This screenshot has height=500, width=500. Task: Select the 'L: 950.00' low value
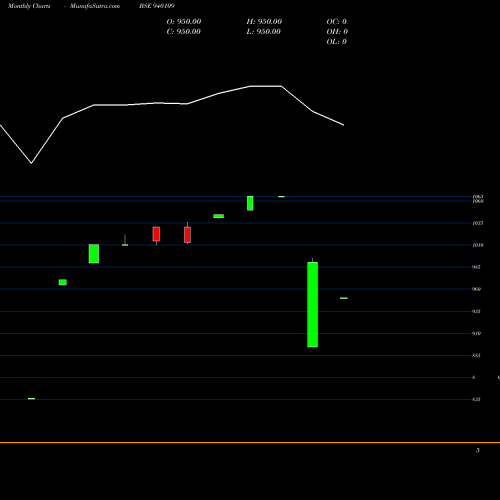tap(264, 32)
